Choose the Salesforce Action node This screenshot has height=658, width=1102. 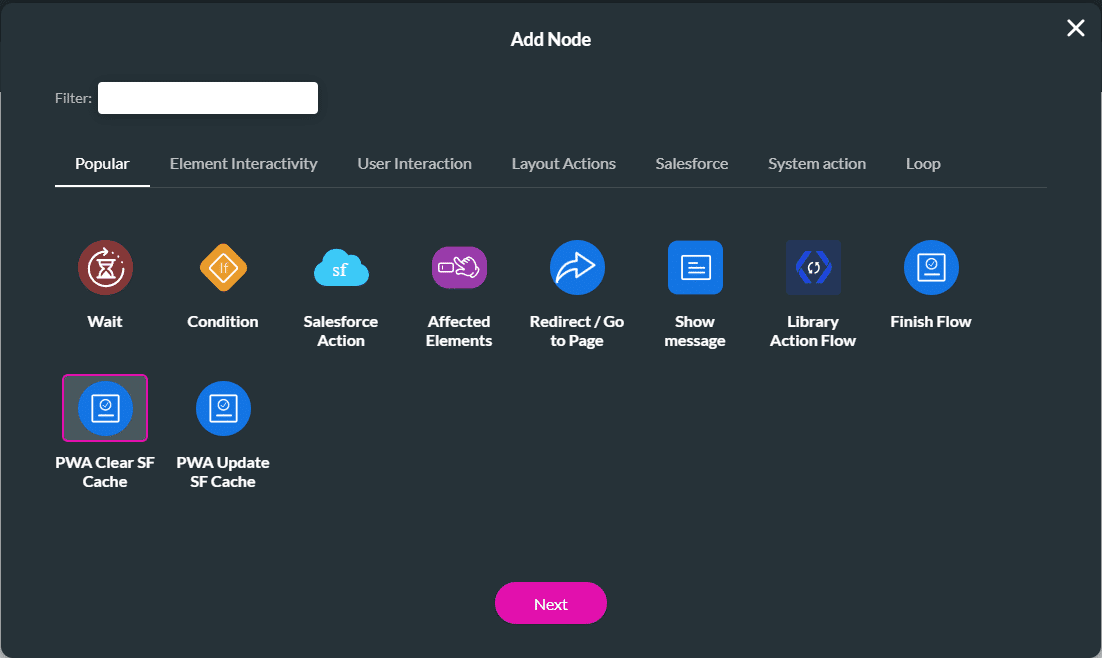coord(340,267)
